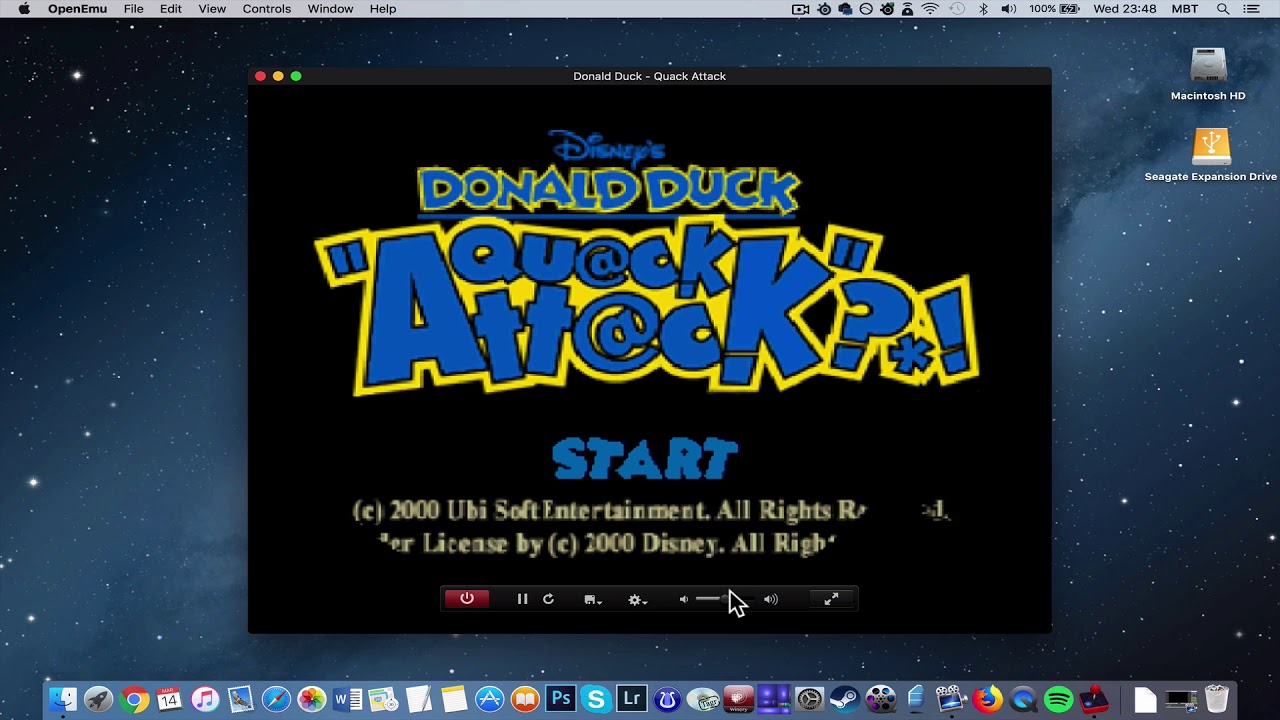Click OpenEmu joystick icon in Dock
Viewport: 1280px width, 720px height.
1094,699
